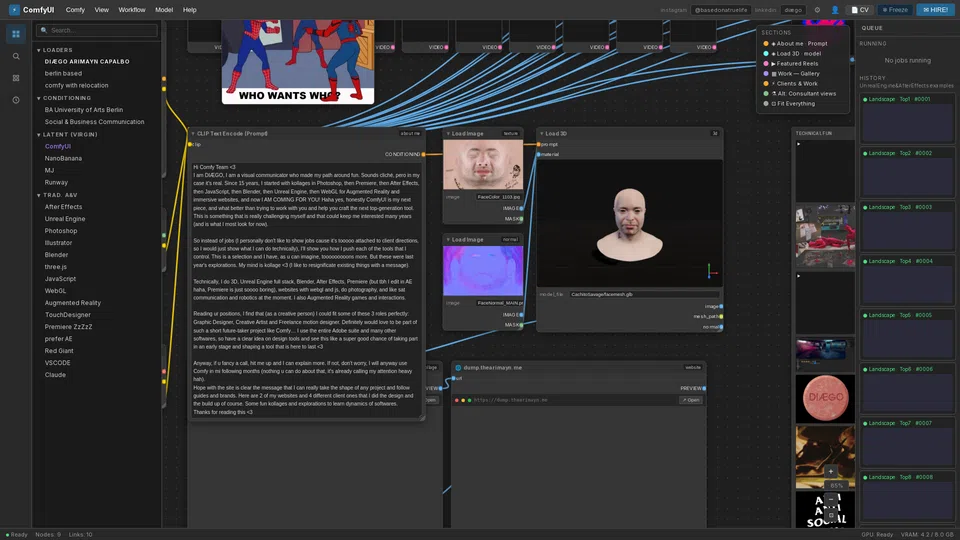
Task: Open the Comfy menu
Action: tap(75, 10)
